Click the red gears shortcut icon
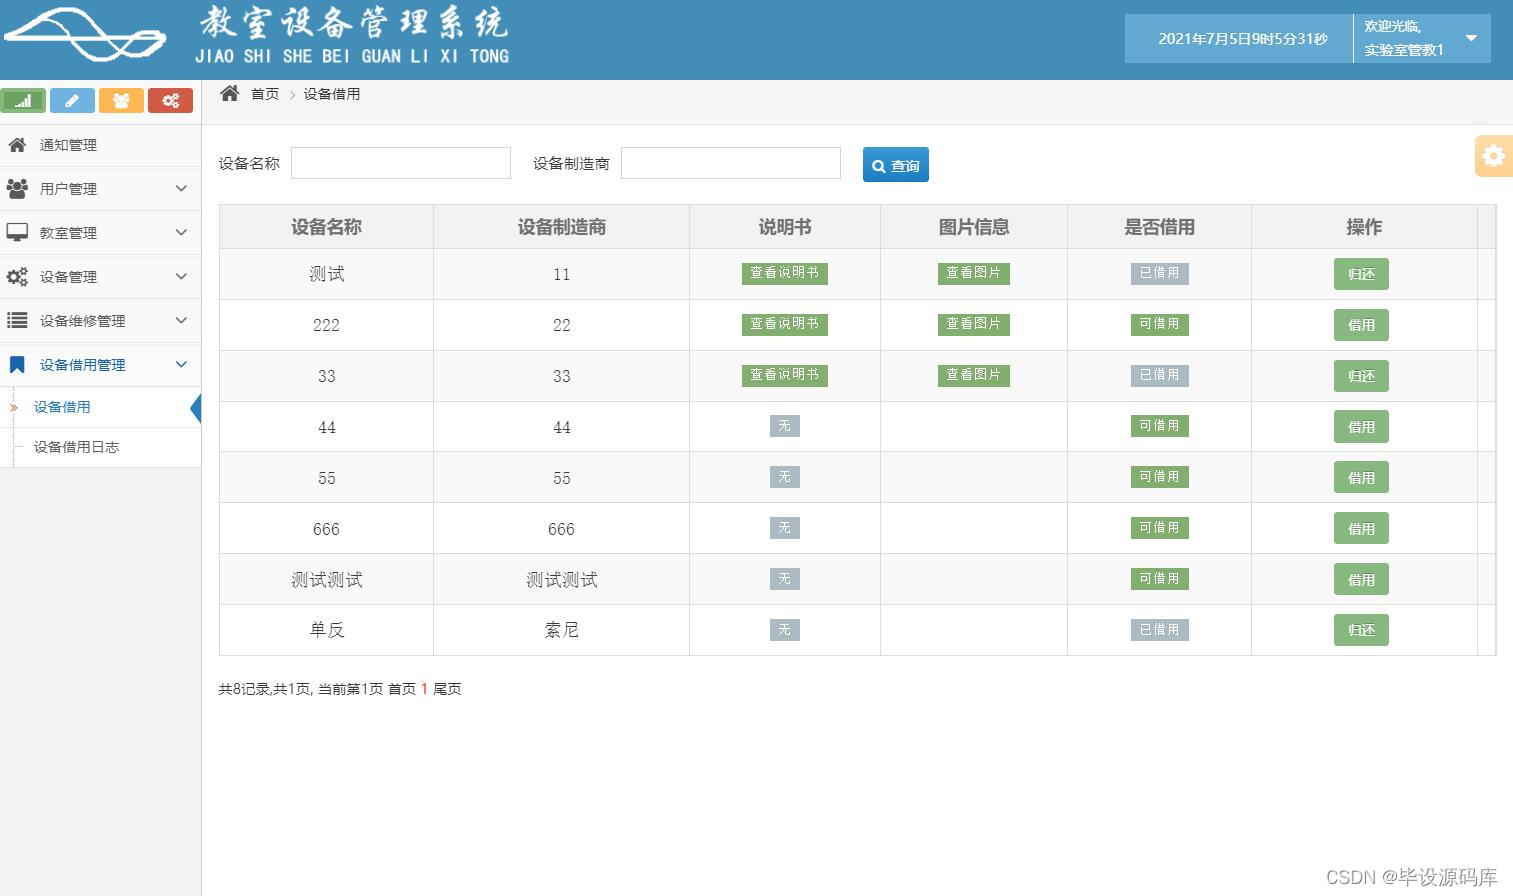Screen dimensions: 1513x896 170,100
